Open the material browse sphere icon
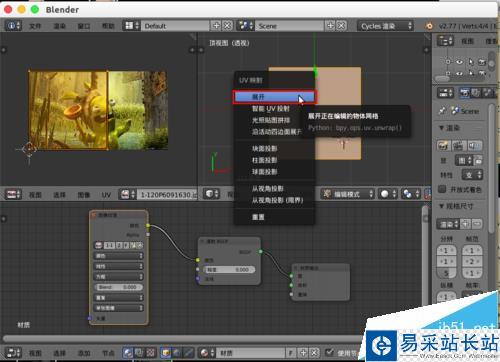Image resolution: width=500 pixels, height=362 pixels. tap(207, 353)
